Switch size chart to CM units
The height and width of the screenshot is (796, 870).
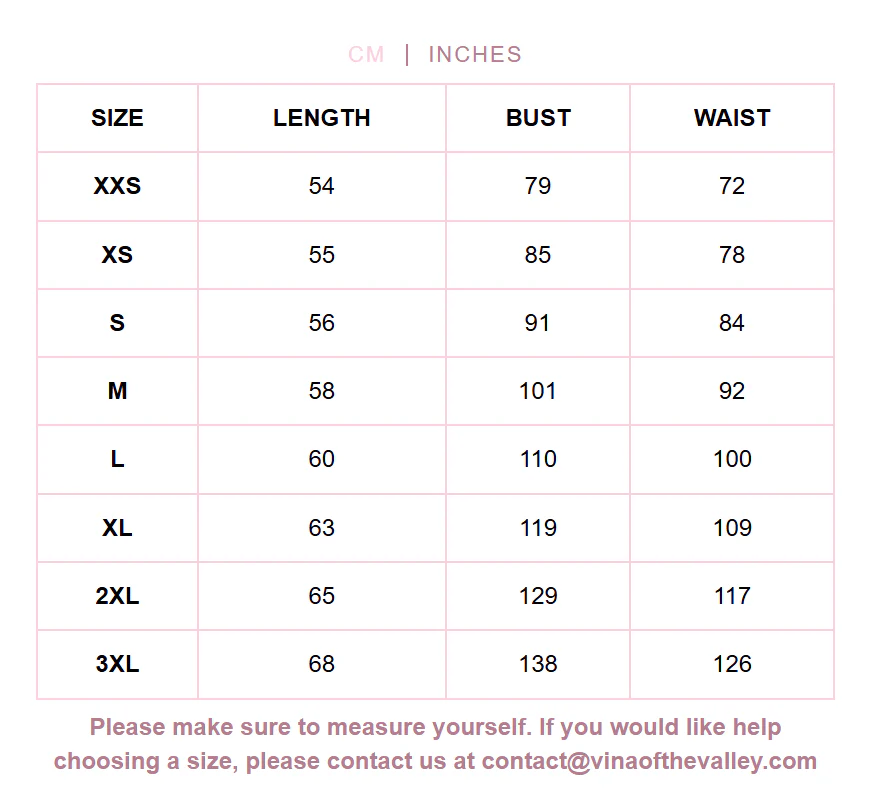(366, 54)
